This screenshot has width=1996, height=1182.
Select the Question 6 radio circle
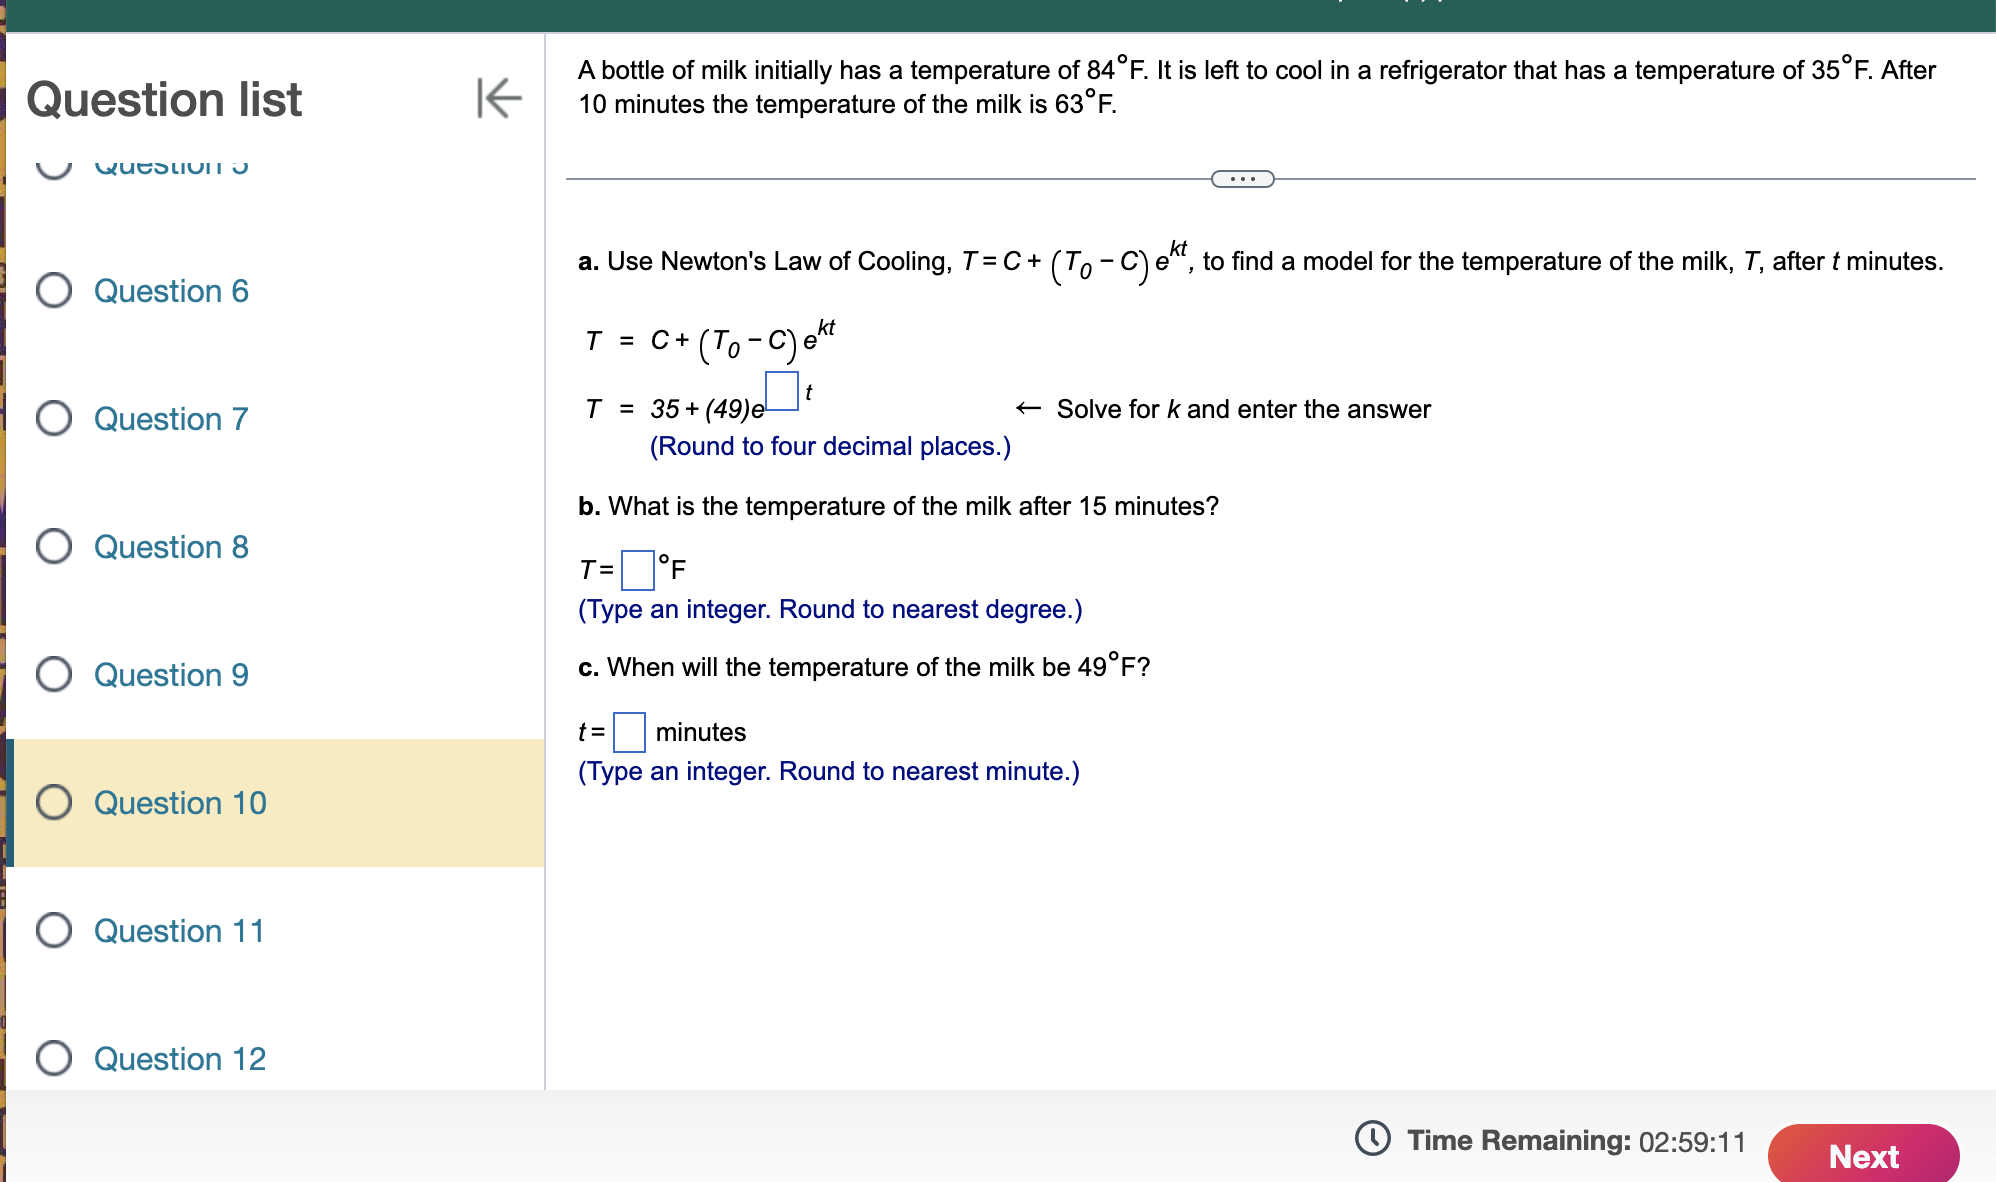click(54, 291)
